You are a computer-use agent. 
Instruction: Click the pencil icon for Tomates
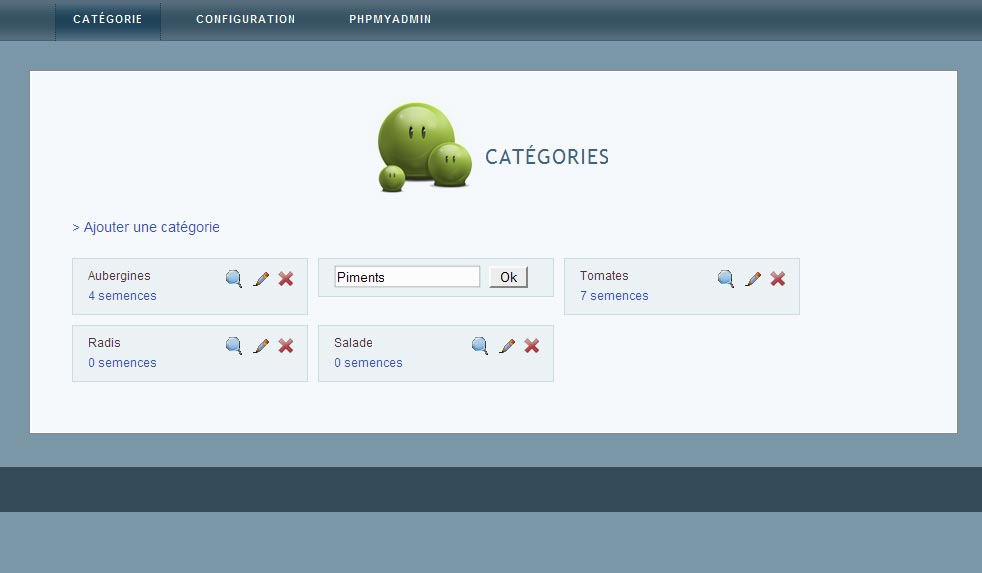click(753, 279)
